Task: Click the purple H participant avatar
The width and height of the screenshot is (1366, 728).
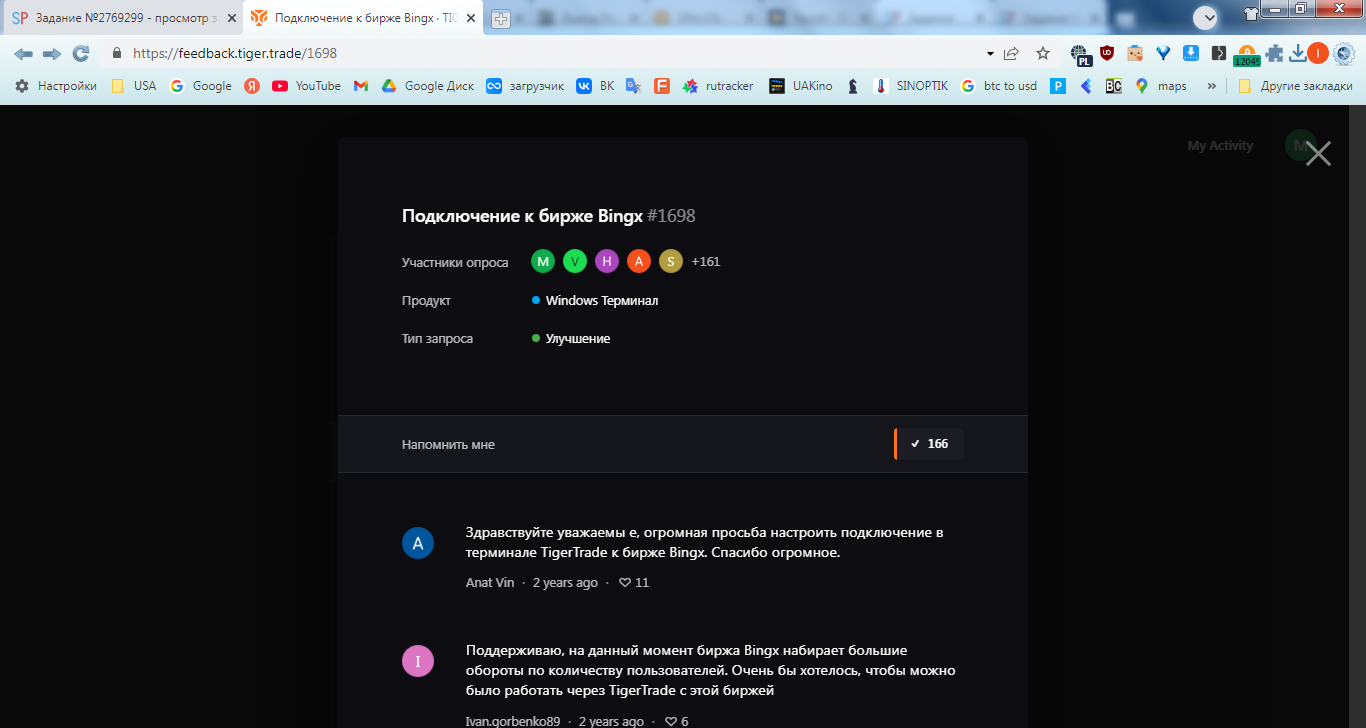Action: point(607,262)
